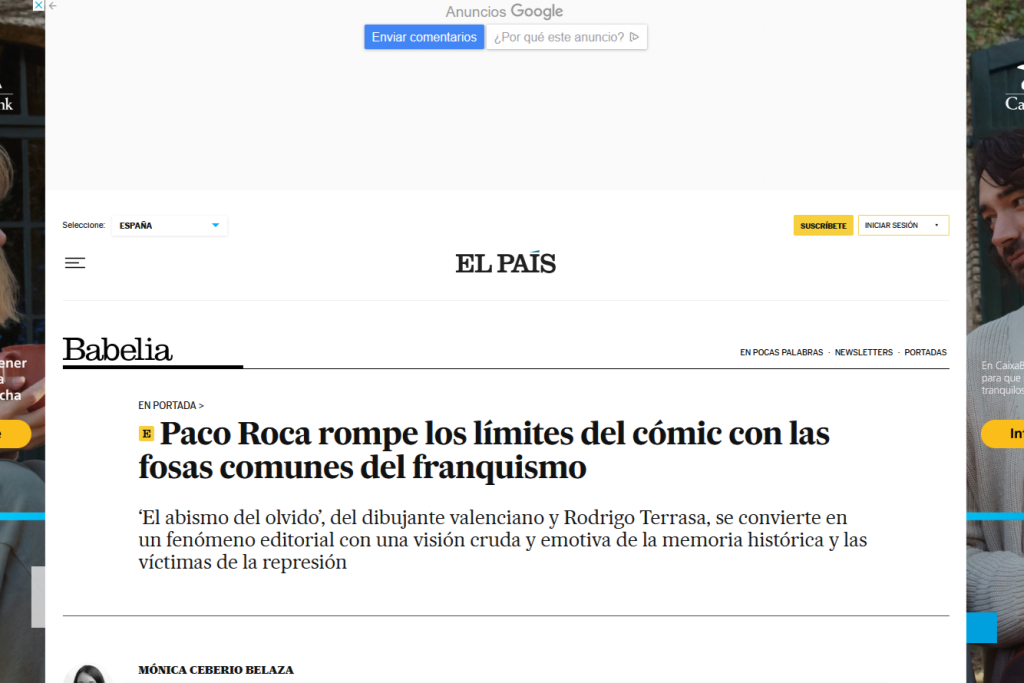The height and width of the screenshot is (683, 1024).
Task: Click the Paco Roca article headline
Action: pyautogui.click(x=484, y=450)
